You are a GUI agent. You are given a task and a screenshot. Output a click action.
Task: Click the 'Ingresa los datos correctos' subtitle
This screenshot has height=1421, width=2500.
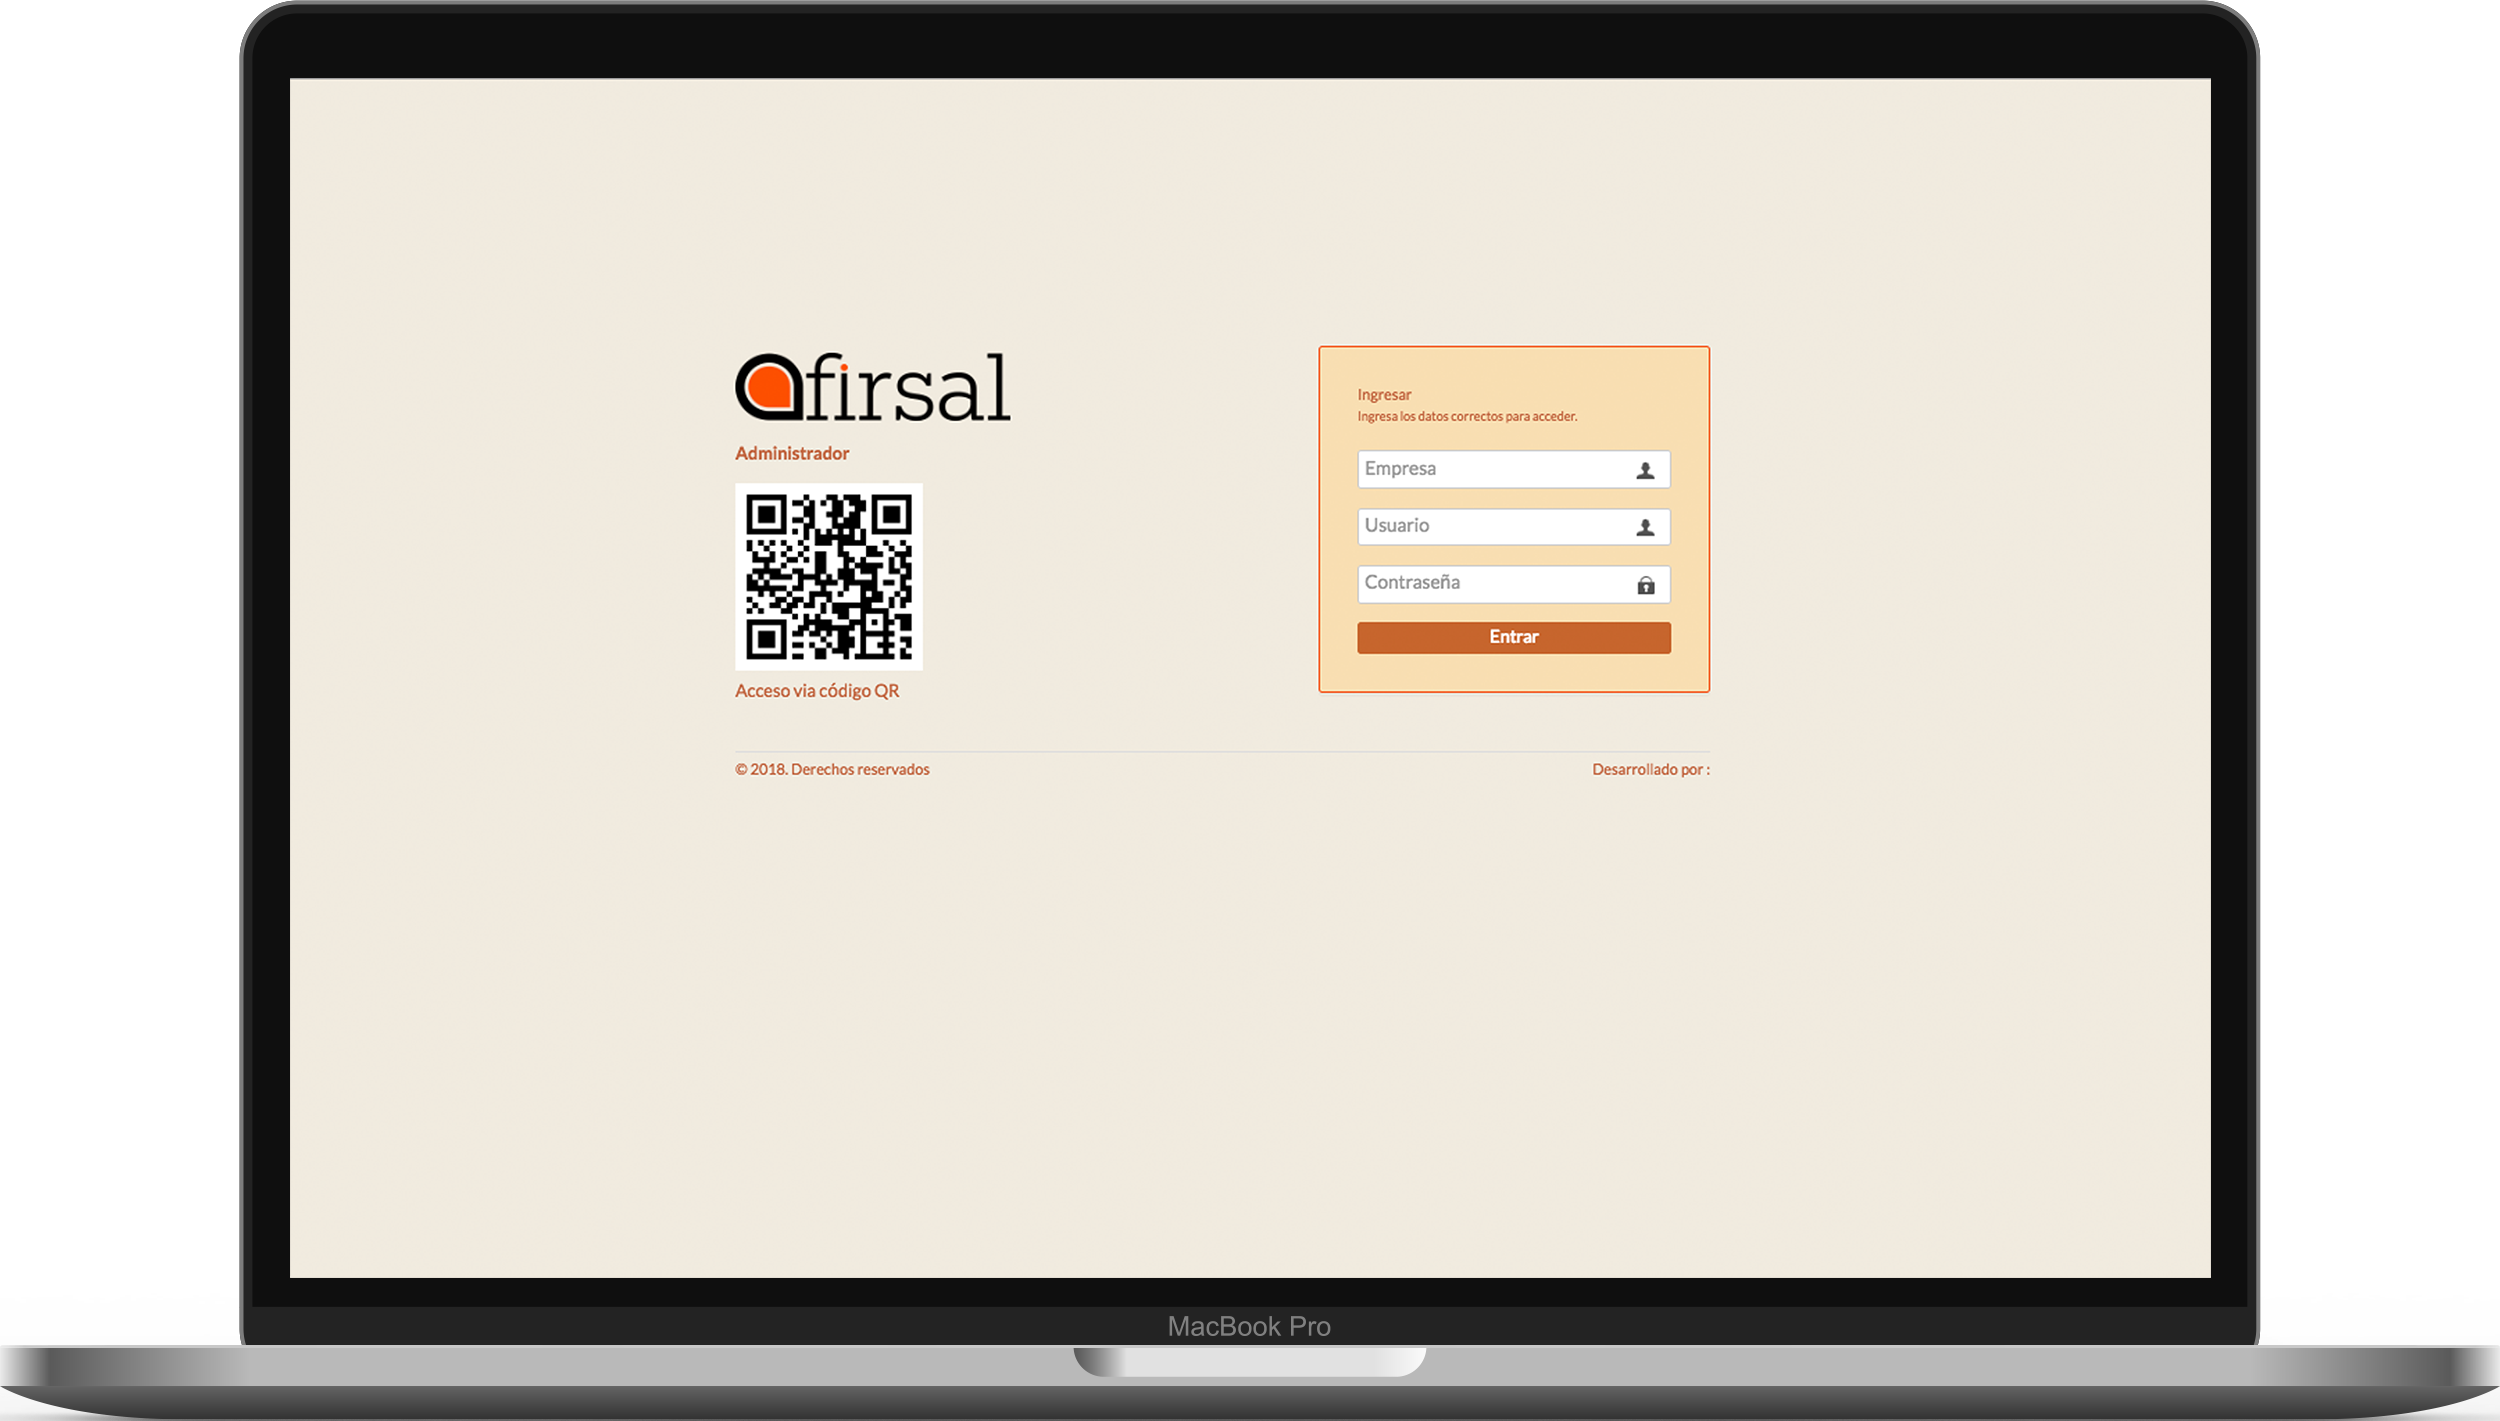[1466, 416]
